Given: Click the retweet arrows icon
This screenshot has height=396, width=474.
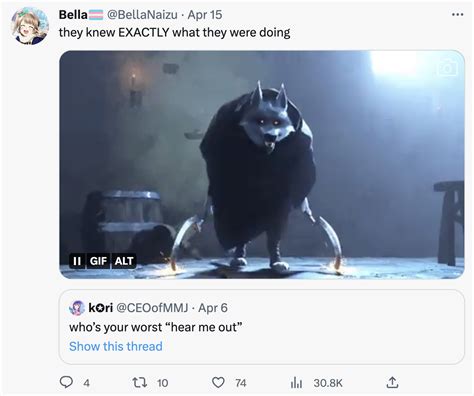Looking at the screenshot, I should 139,382.
